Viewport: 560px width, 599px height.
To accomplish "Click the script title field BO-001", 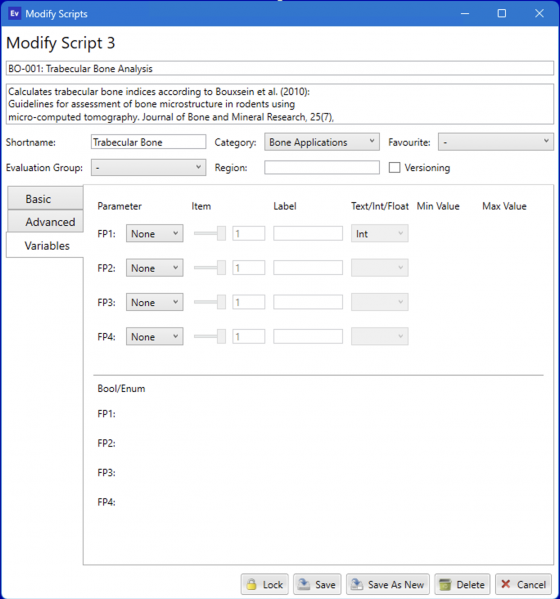I will coord(280,68).
